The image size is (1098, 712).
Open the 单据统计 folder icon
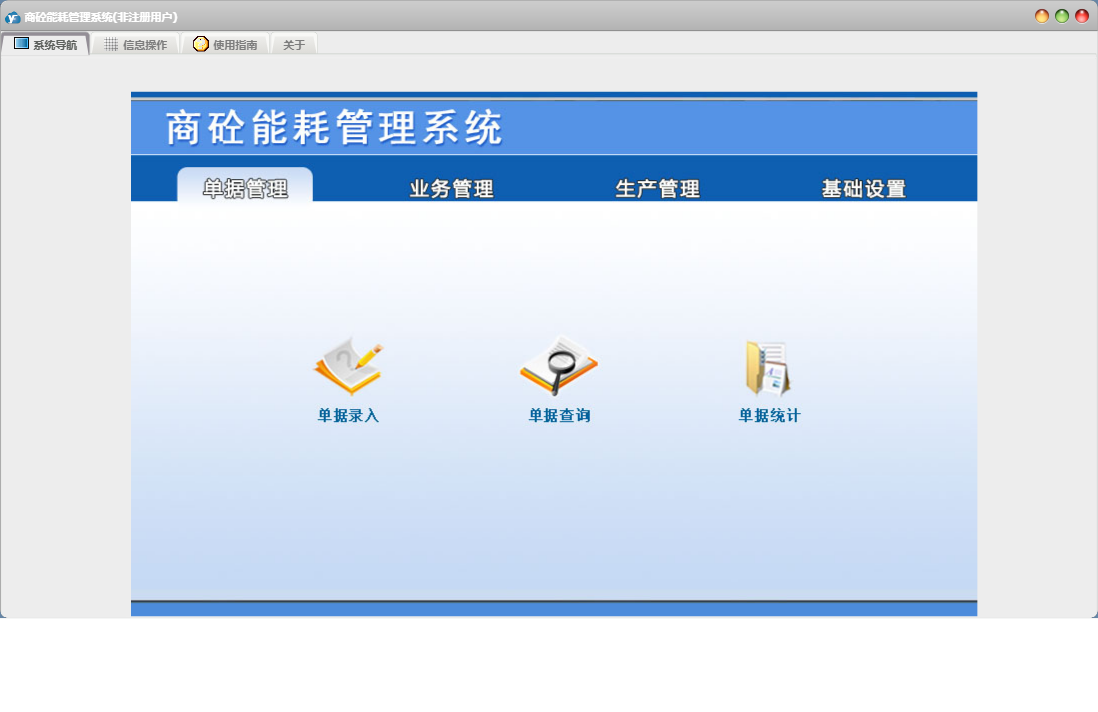[767, 368]
